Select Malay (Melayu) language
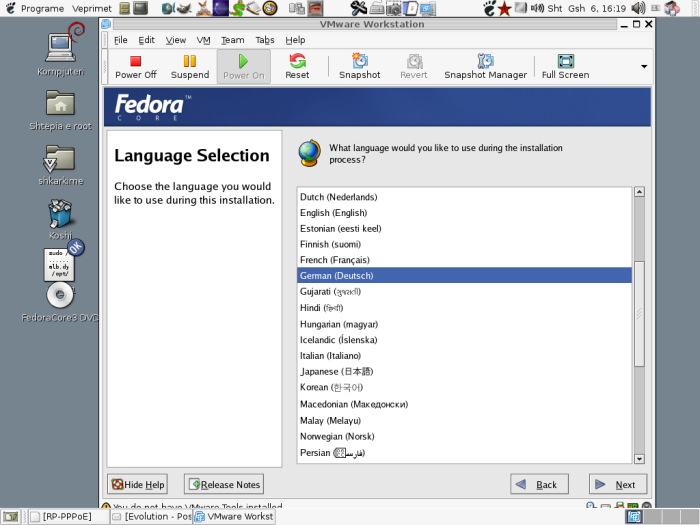700x525 pixels. [x=464, y=421]
